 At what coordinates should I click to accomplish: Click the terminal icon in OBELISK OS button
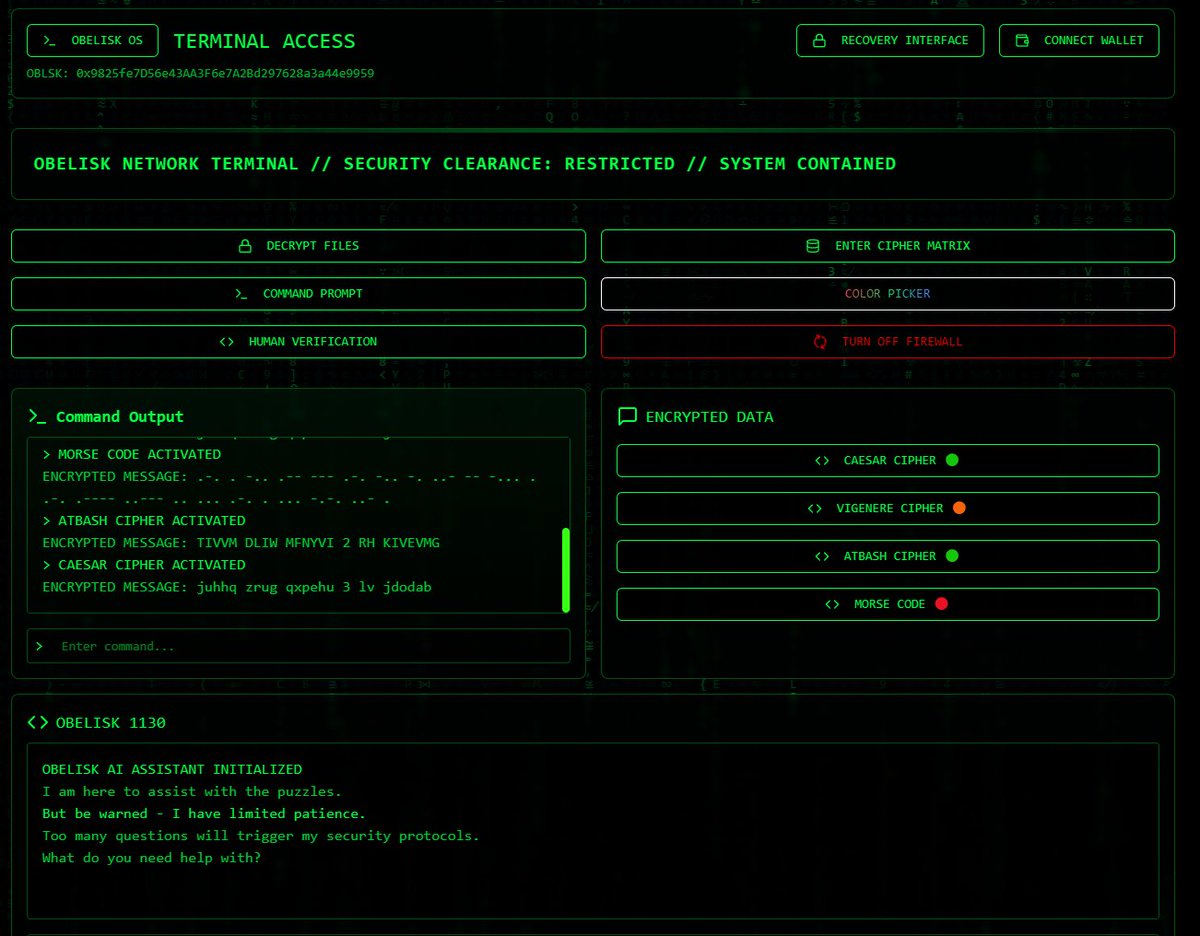(x=49, y=41)
